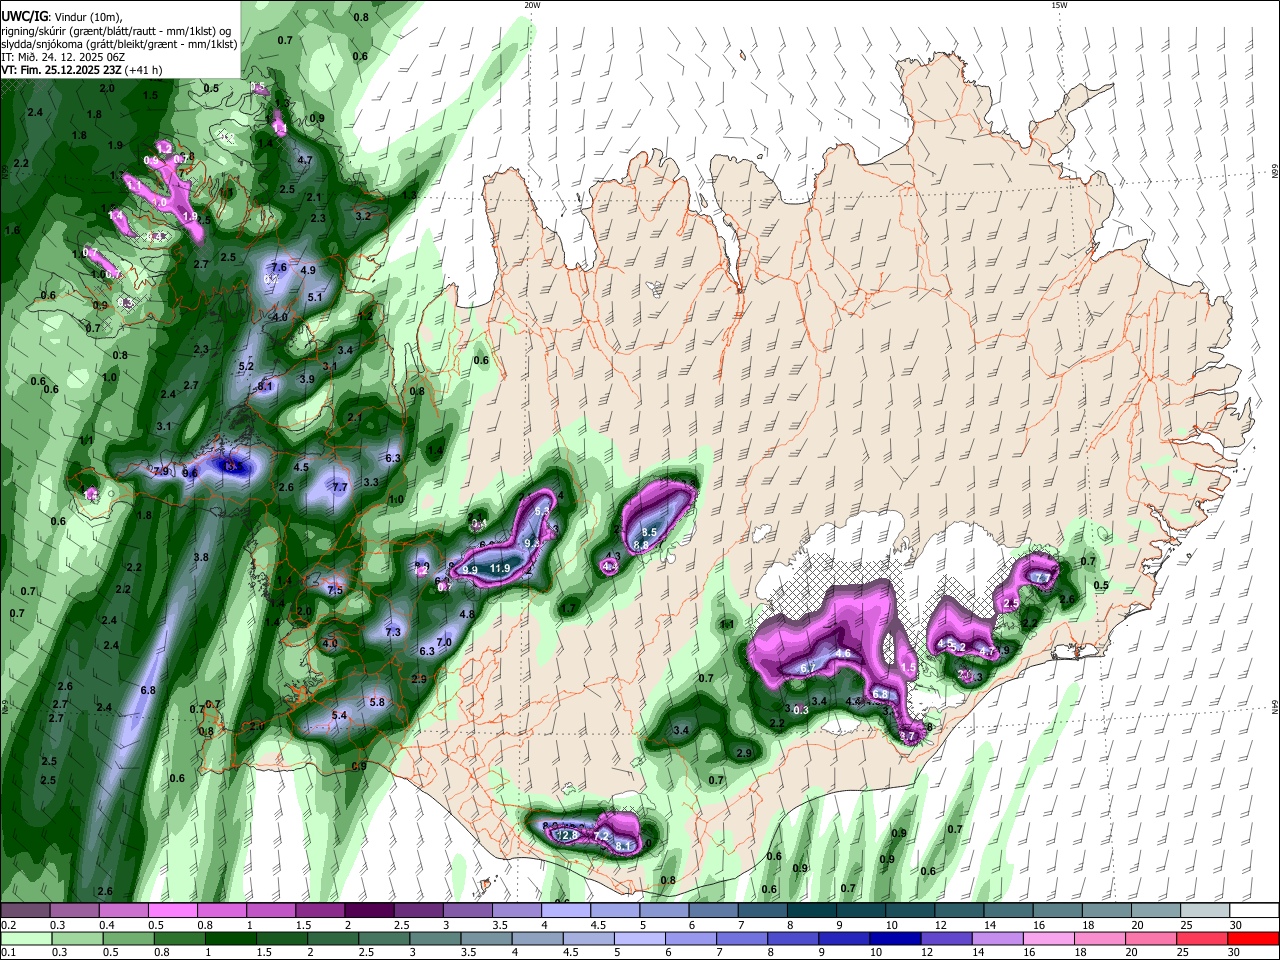Click the precipitation value '9.9'
The width and height of the screenshot is (1280, 960).
point(470,569)
